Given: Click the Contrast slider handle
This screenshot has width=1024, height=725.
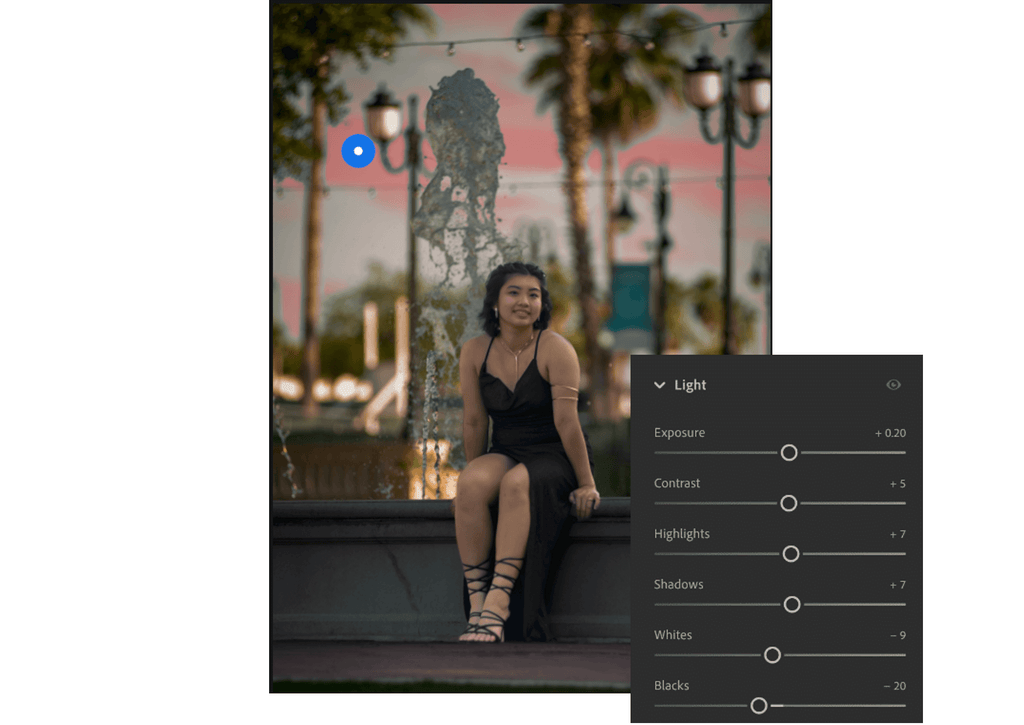Looking at the screenshot, I should point(788,503).
